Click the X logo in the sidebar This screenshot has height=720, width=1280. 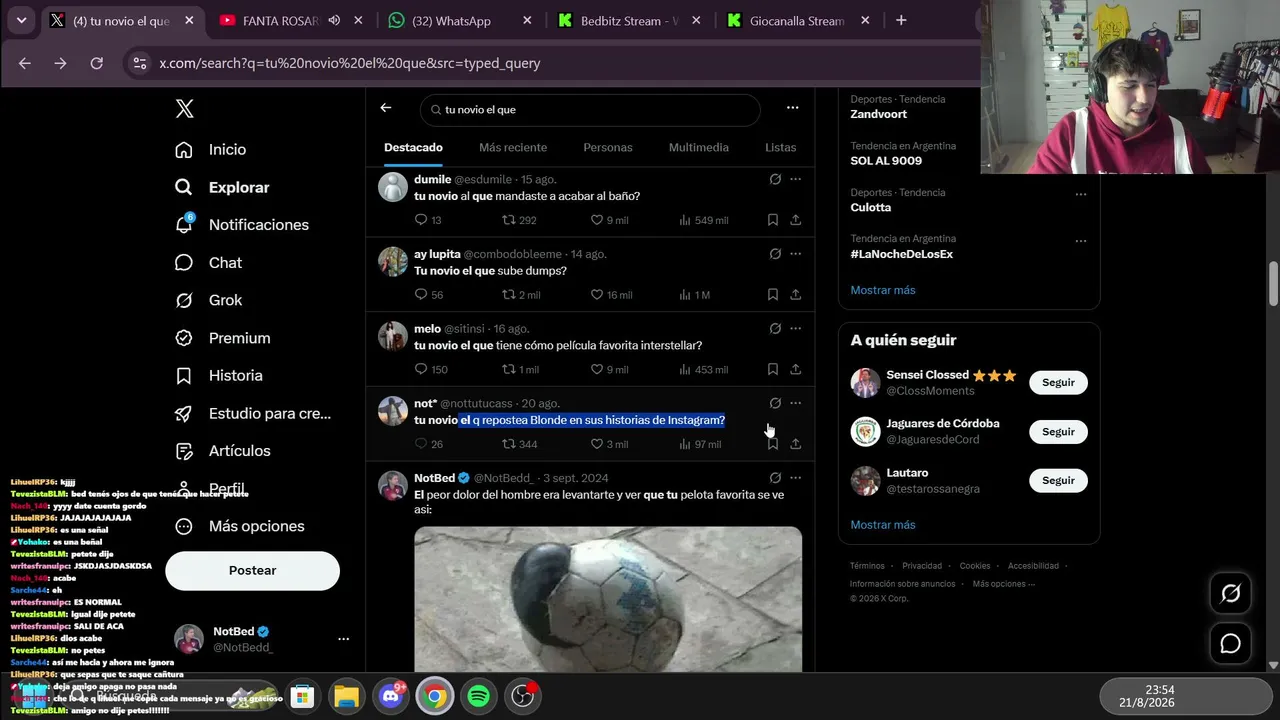point(184,109)
